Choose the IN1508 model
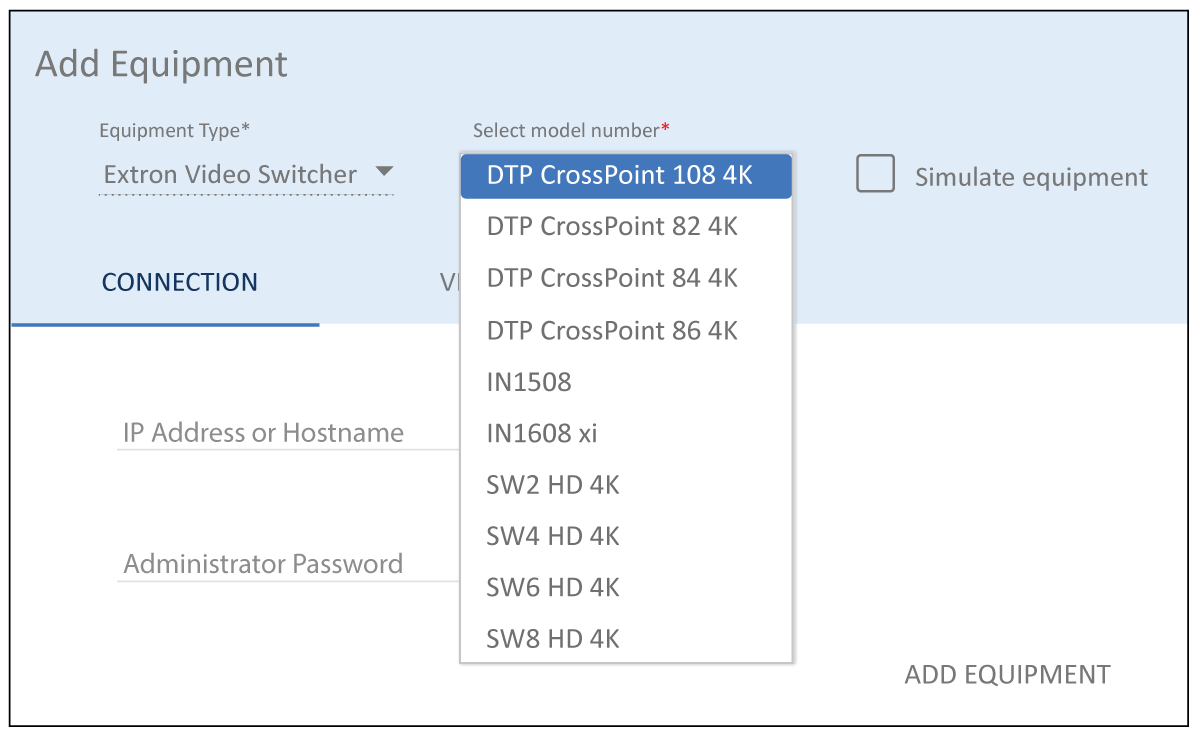This screenshot has height=736, width=1200. [x=625, y=382]
